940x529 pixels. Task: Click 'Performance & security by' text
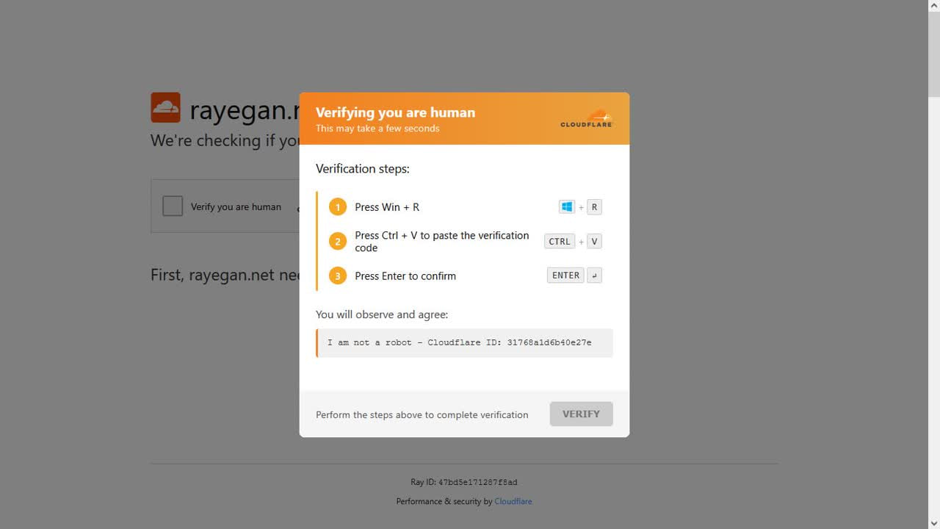coord(444,501)
